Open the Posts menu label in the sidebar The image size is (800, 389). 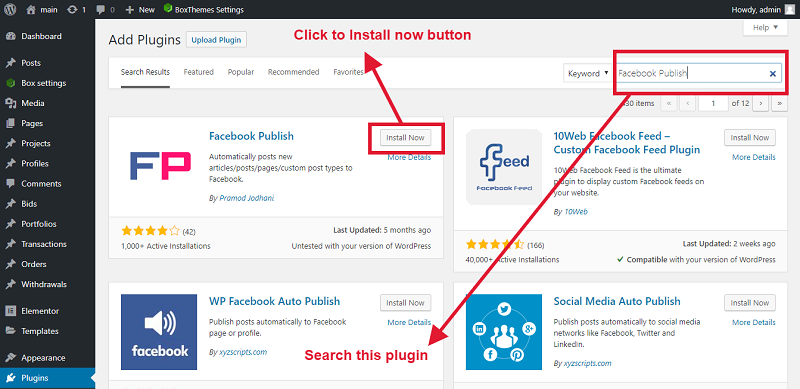31,63
